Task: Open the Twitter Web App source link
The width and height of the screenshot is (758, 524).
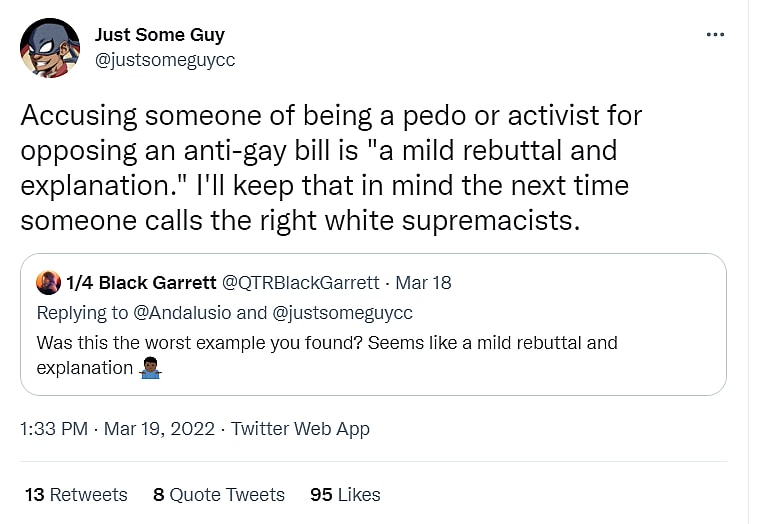Action: pos(300,429)
